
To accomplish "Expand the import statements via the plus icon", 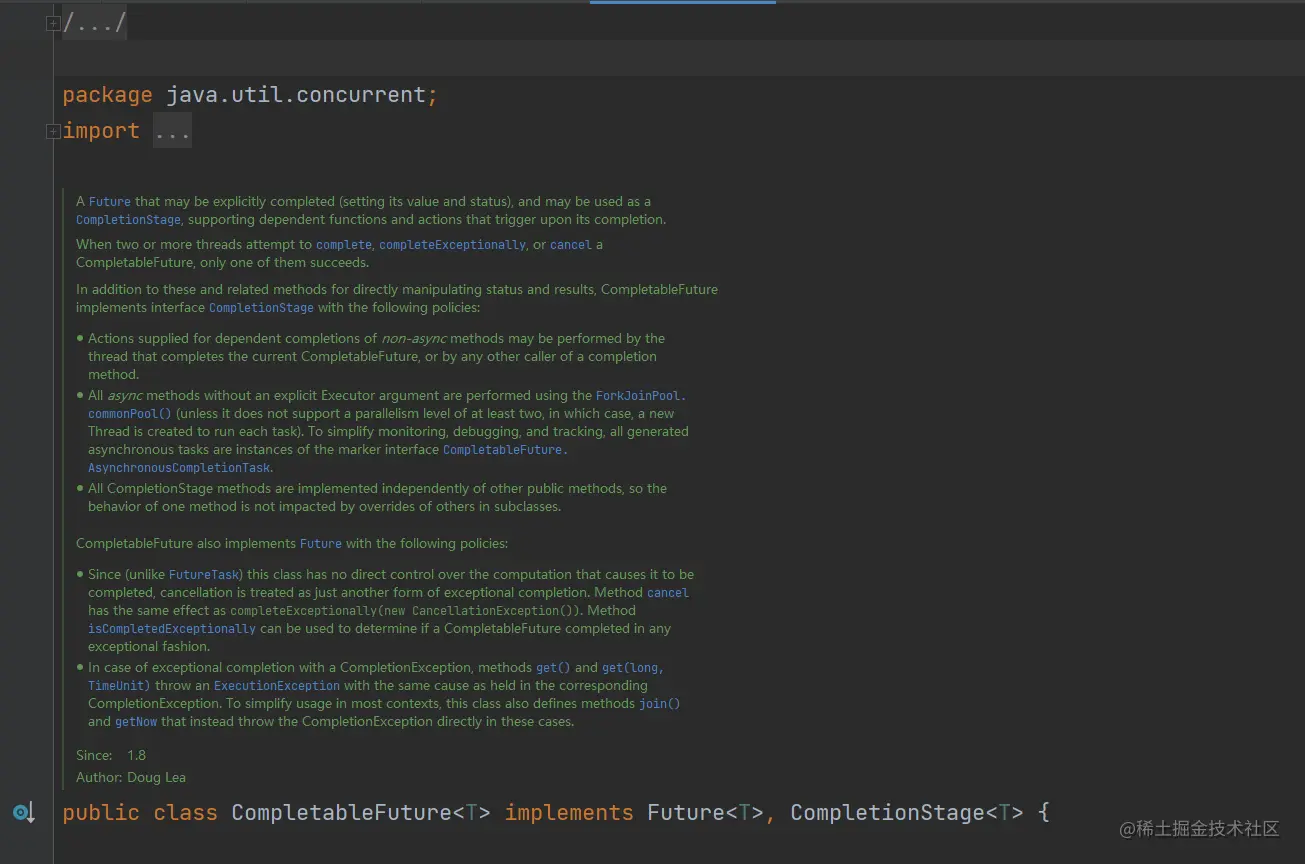I will [x=53, y=131].
